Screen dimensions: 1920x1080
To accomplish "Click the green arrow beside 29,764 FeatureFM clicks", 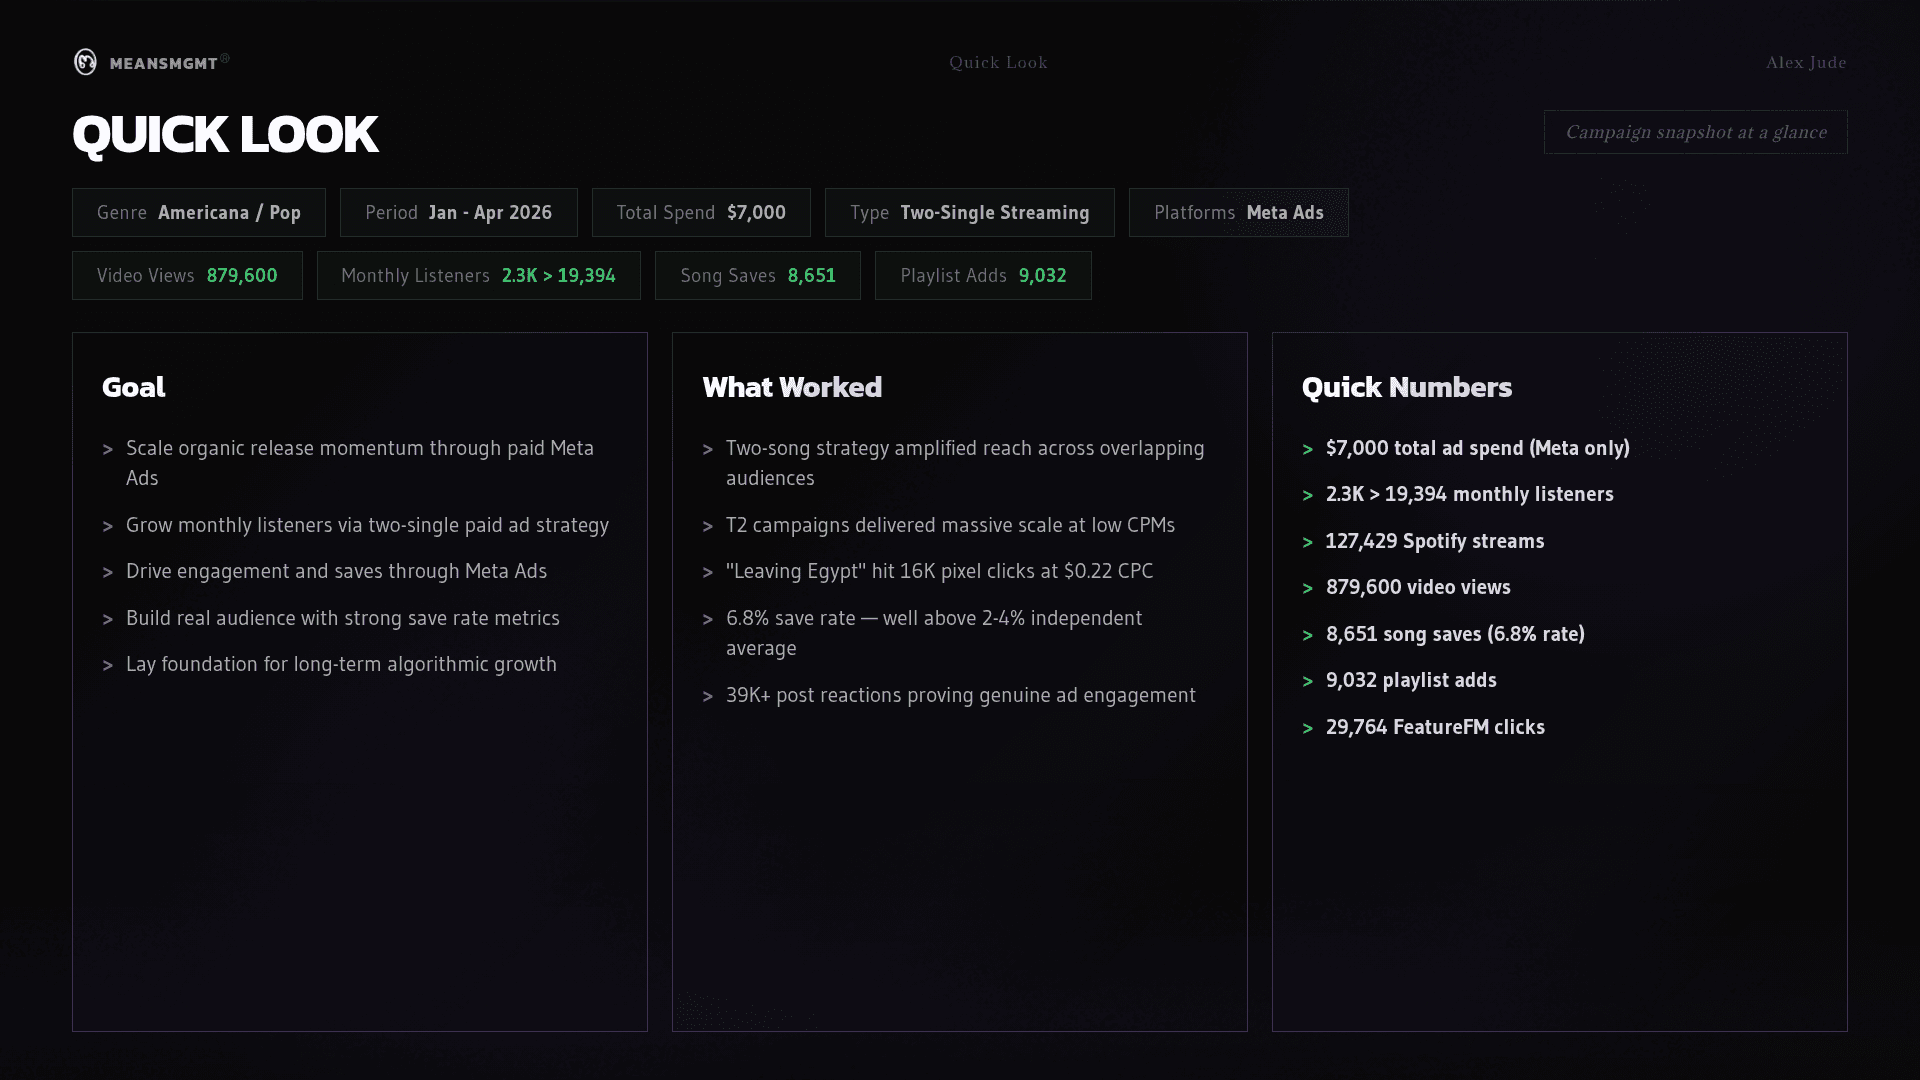I will pyautogui.click(x=1307, y=728).
